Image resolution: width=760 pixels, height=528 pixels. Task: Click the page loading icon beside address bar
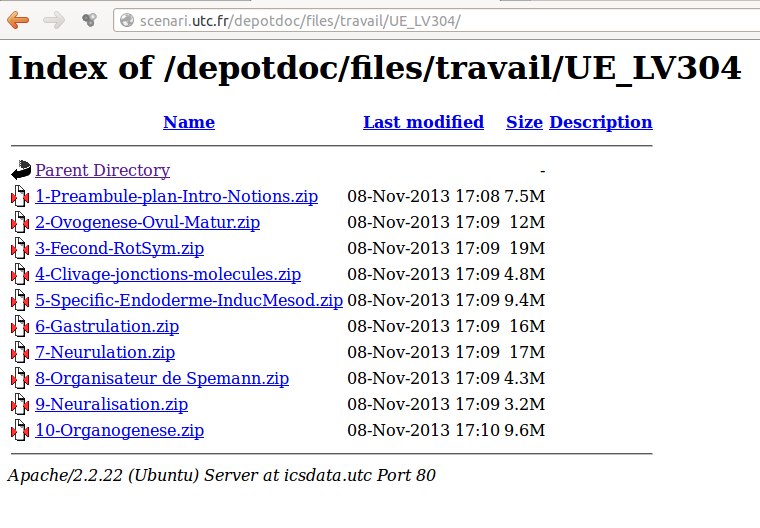pyautogui.click(x=89, y=20)
